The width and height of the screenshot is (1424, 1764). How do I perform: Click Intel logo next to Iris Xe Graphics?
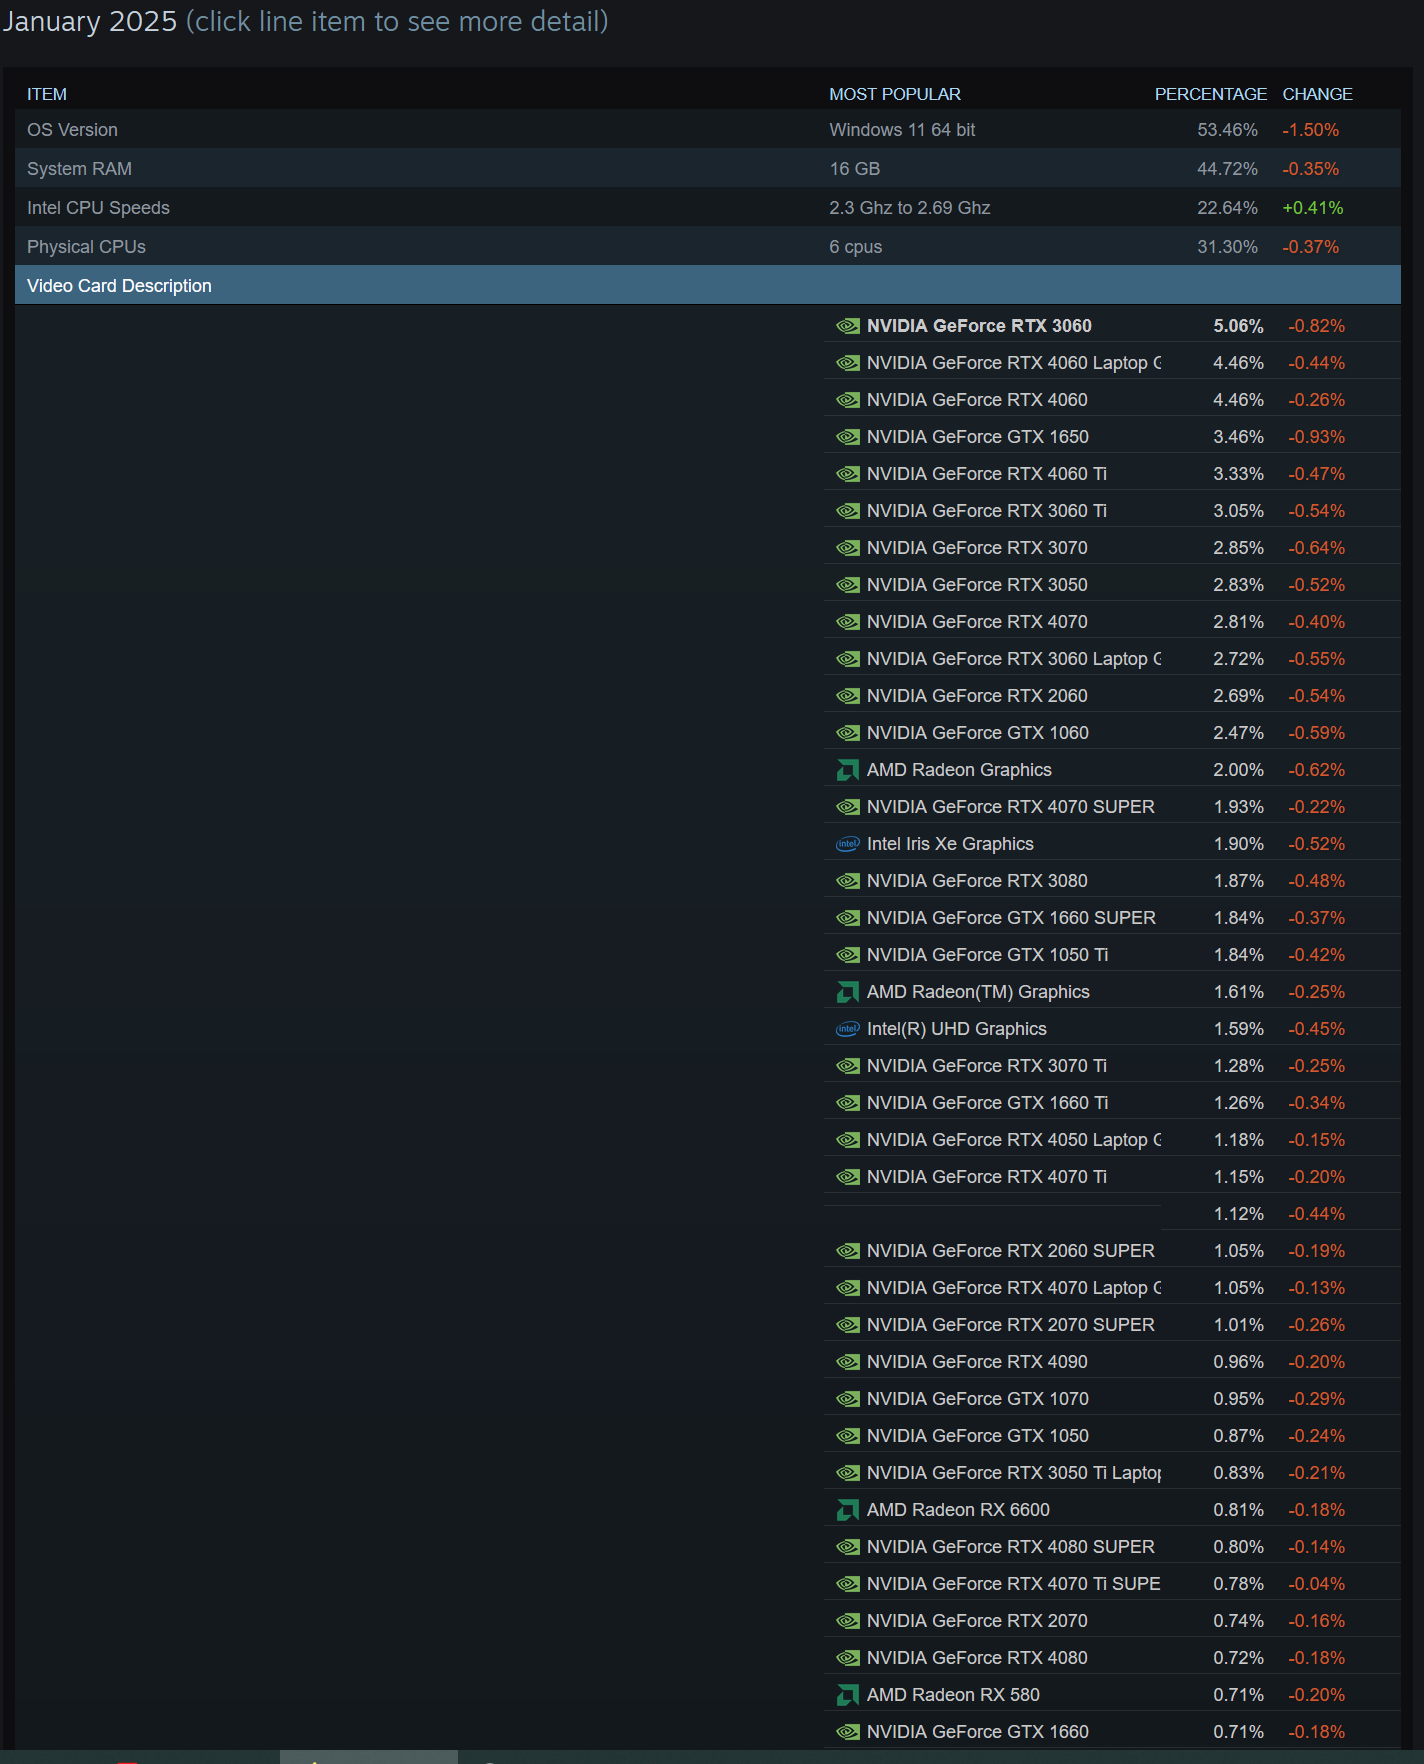coord(847,844)
